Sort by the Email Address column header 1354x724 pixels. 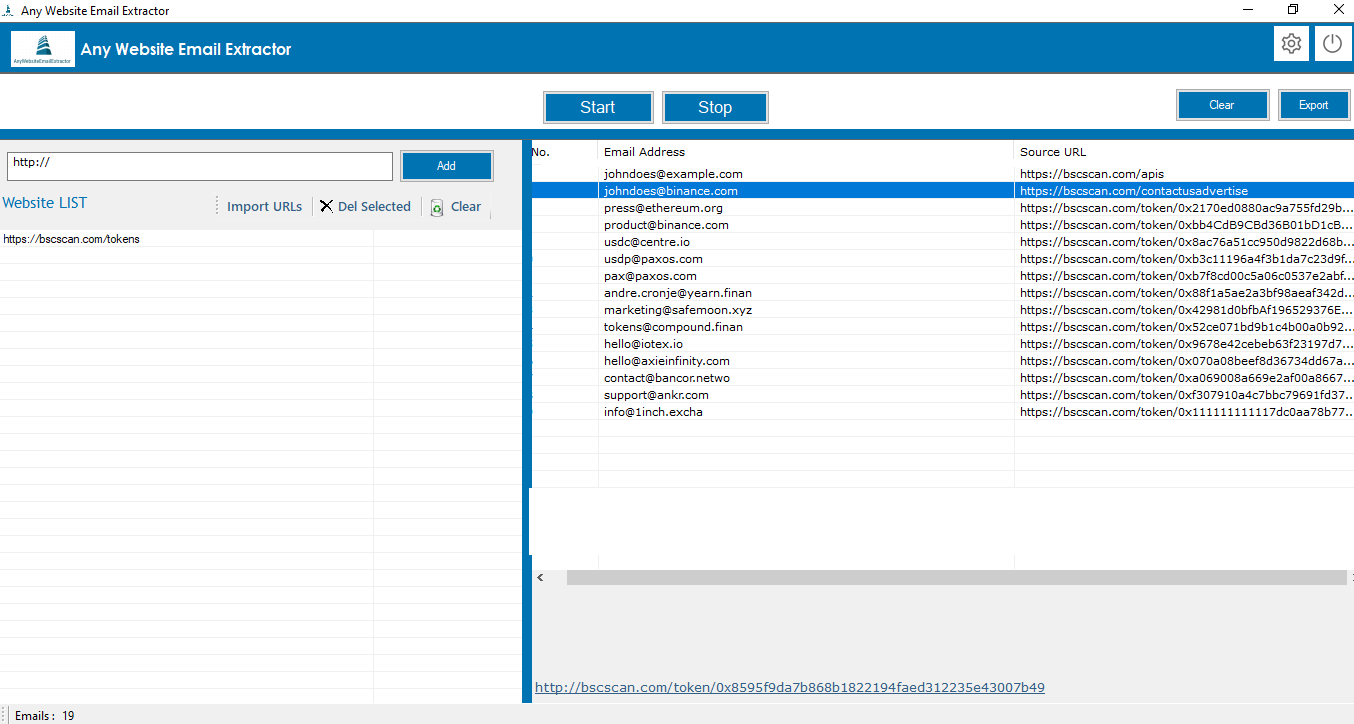pos(806,152)
